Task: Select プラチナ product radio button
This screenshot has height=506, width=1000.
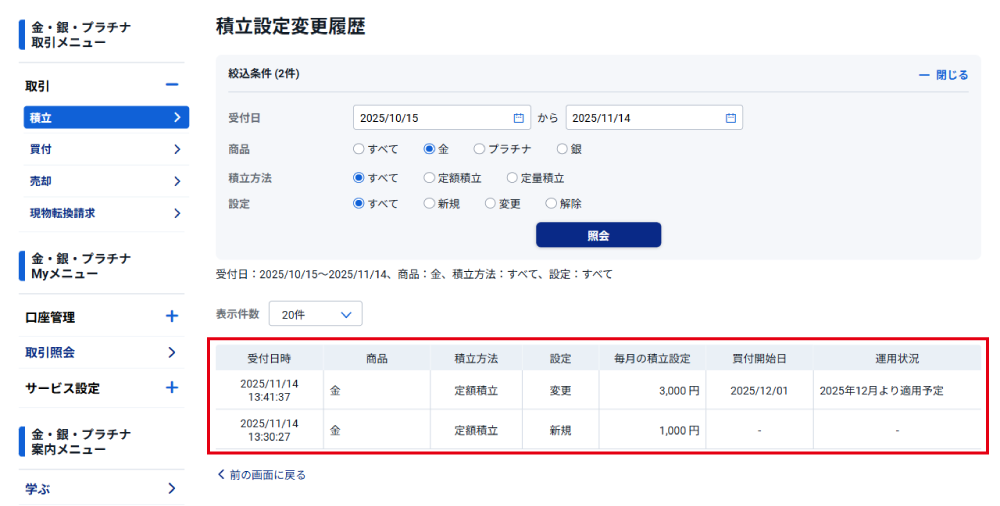Action: coord(480,149)
